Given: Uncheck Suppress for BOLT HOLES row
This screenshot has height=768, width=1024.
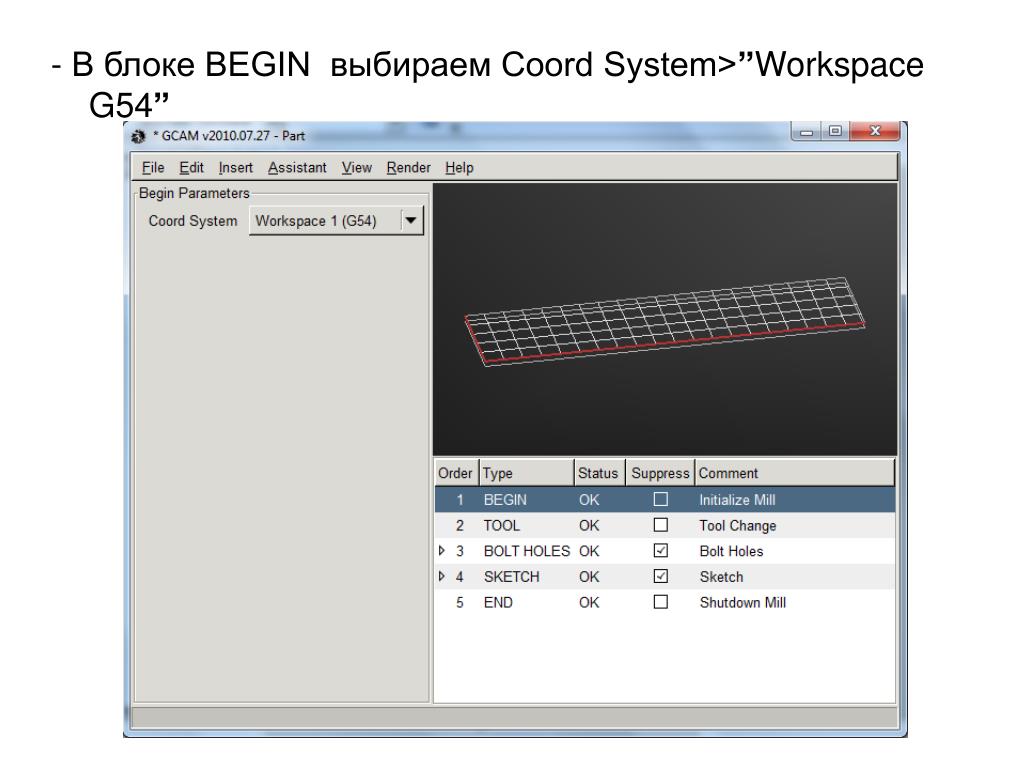Looking at the screenshot, I should pyautogui.click(x=661, y=551).
